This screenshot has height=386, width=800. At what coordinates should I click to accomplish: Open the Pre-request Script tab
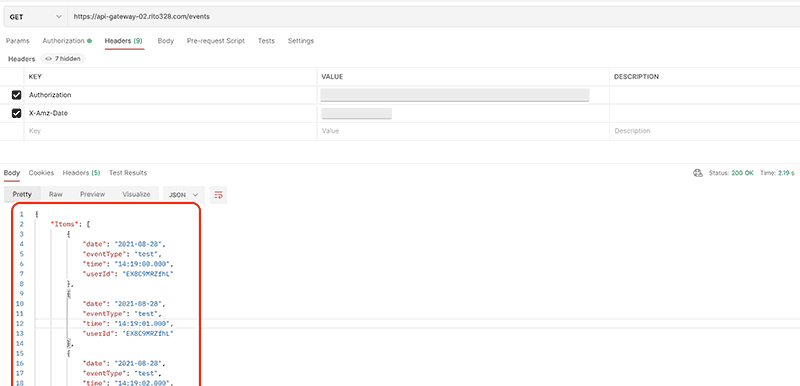pyautogui.click(x=215, y=41)
